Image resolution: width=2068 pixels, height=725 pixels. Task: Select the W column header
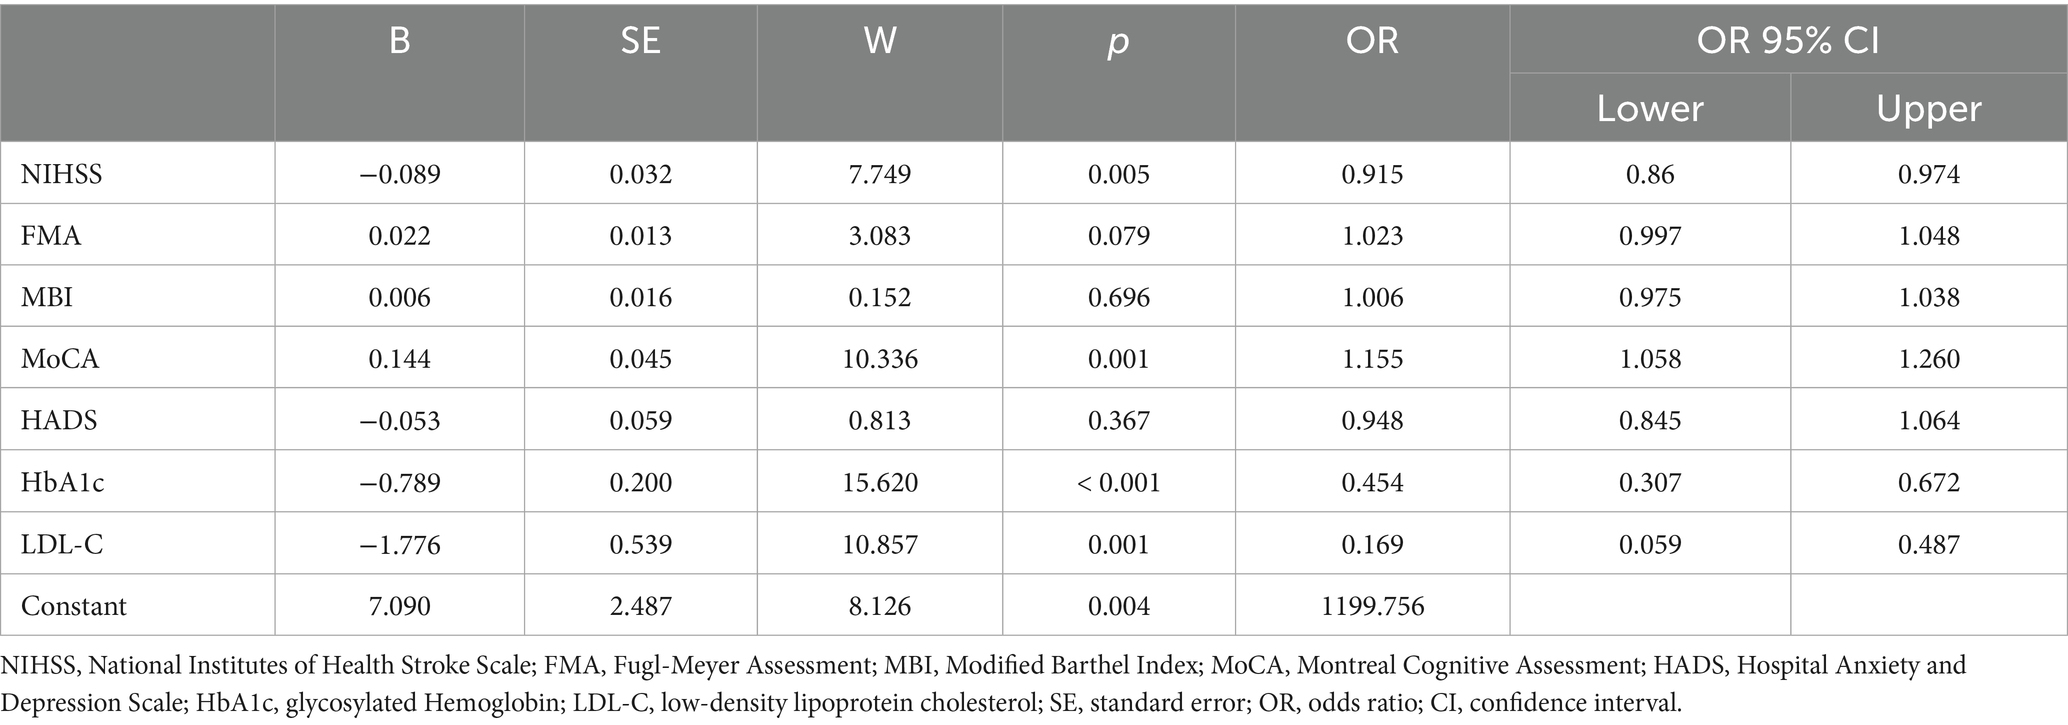point(880,40)
